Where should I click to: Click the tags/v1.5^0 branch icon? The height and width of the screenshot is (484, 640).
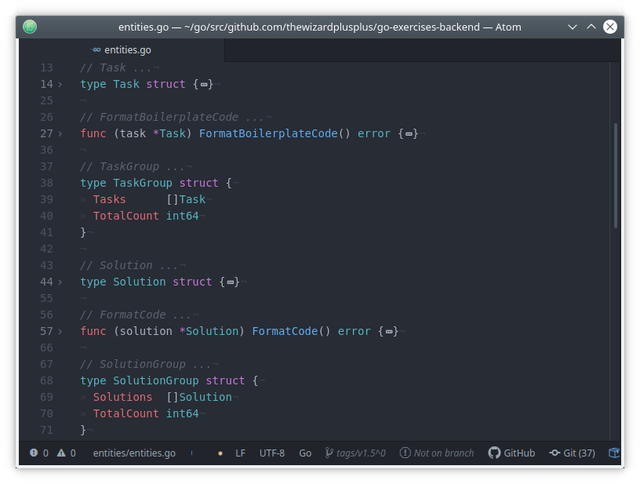coord(329,453)
